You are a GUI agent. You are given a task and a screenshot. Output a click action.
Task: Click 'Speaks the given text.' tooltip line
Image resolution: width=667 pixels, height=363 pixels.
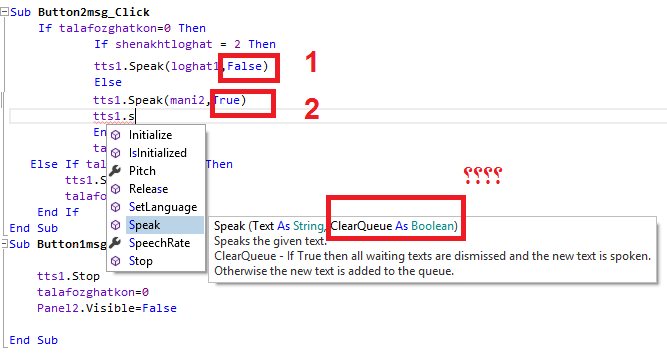pyautogui.click(x=271, y=241)
